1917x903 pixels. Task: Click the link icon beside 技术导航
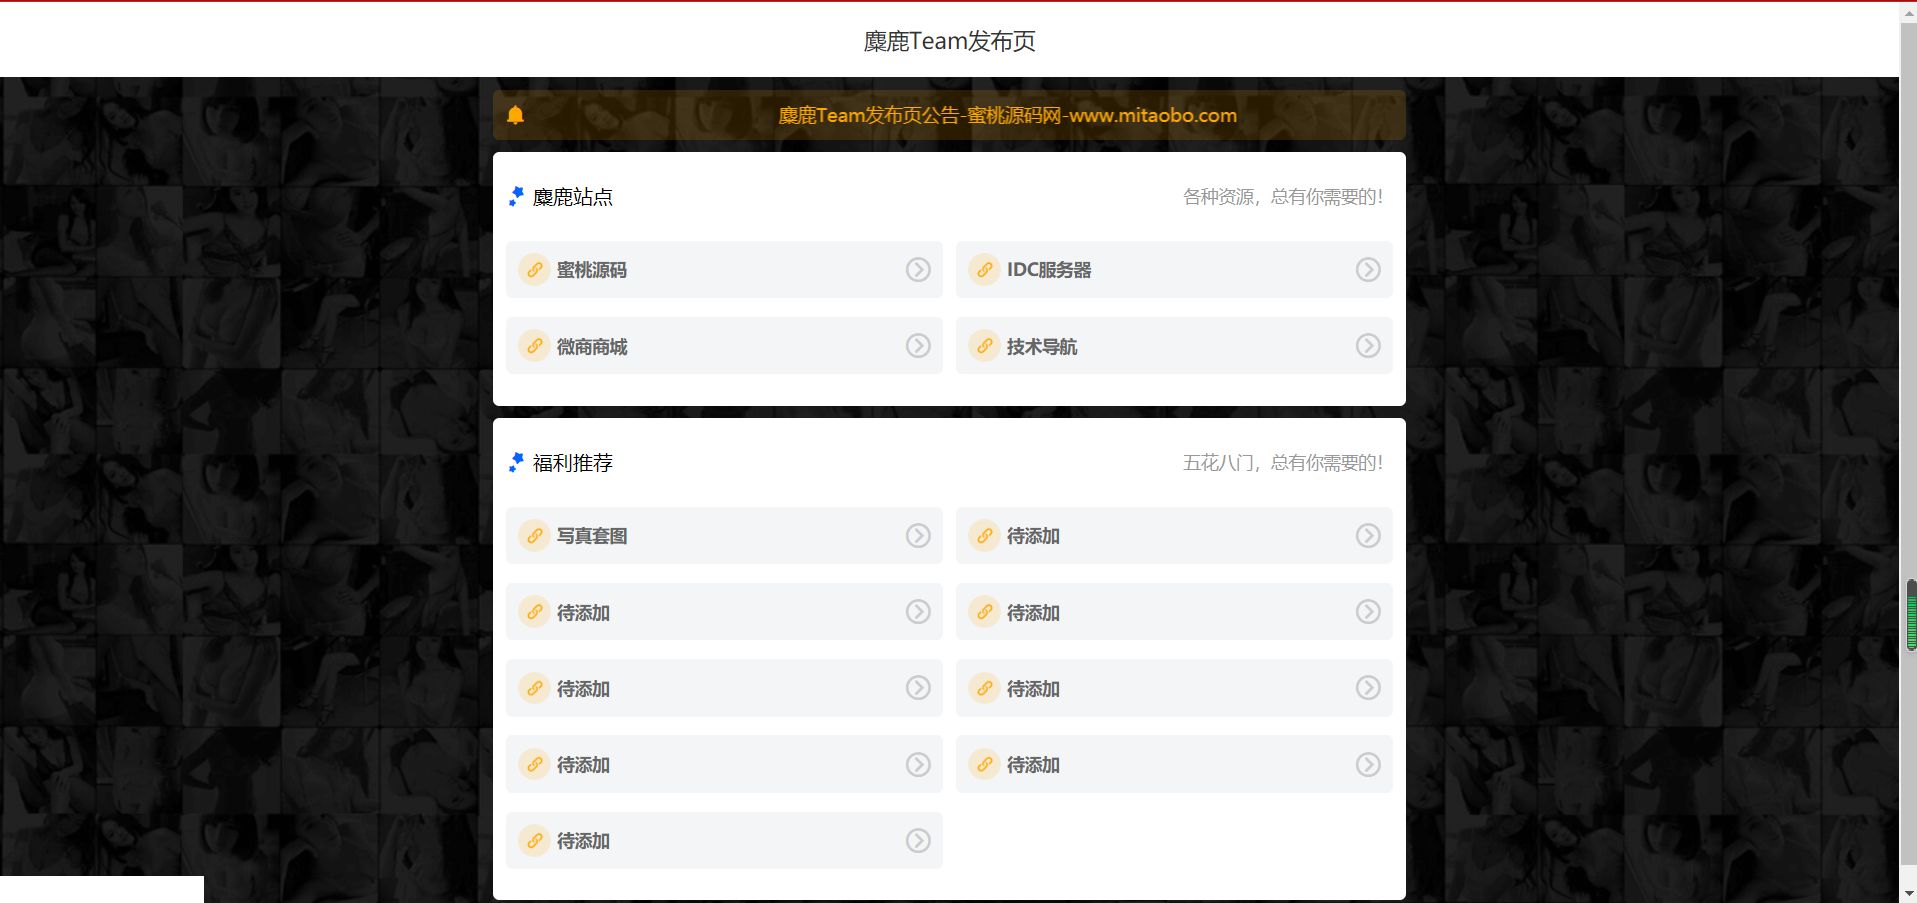tap(983, 345)
